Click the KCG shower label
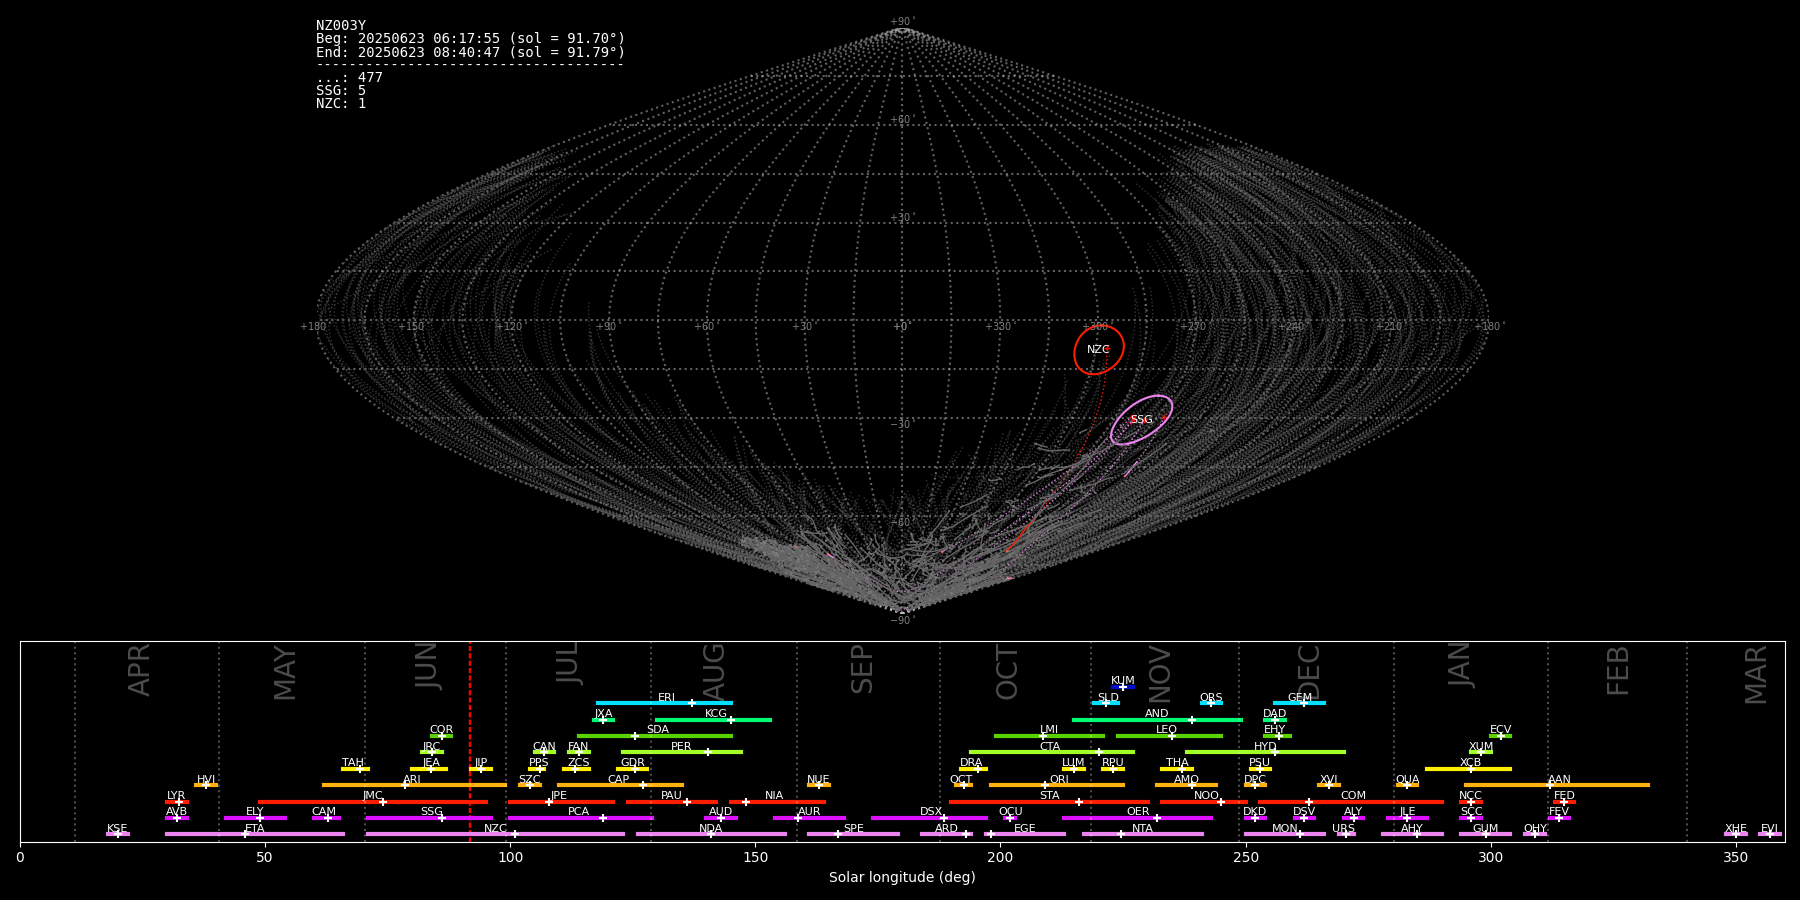 coord(716,714)
